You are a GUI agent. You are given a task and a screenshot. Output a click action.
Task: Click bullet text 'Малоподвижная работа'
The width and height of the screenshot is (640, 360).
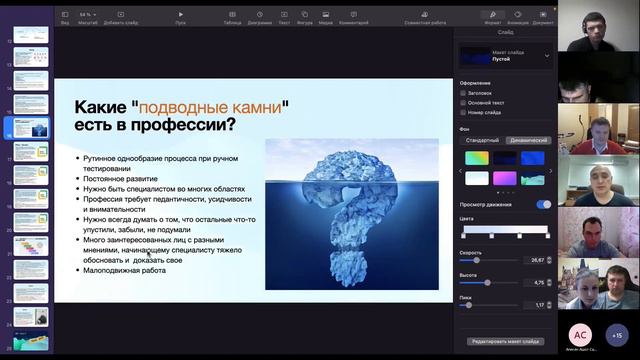click(124, 270)
